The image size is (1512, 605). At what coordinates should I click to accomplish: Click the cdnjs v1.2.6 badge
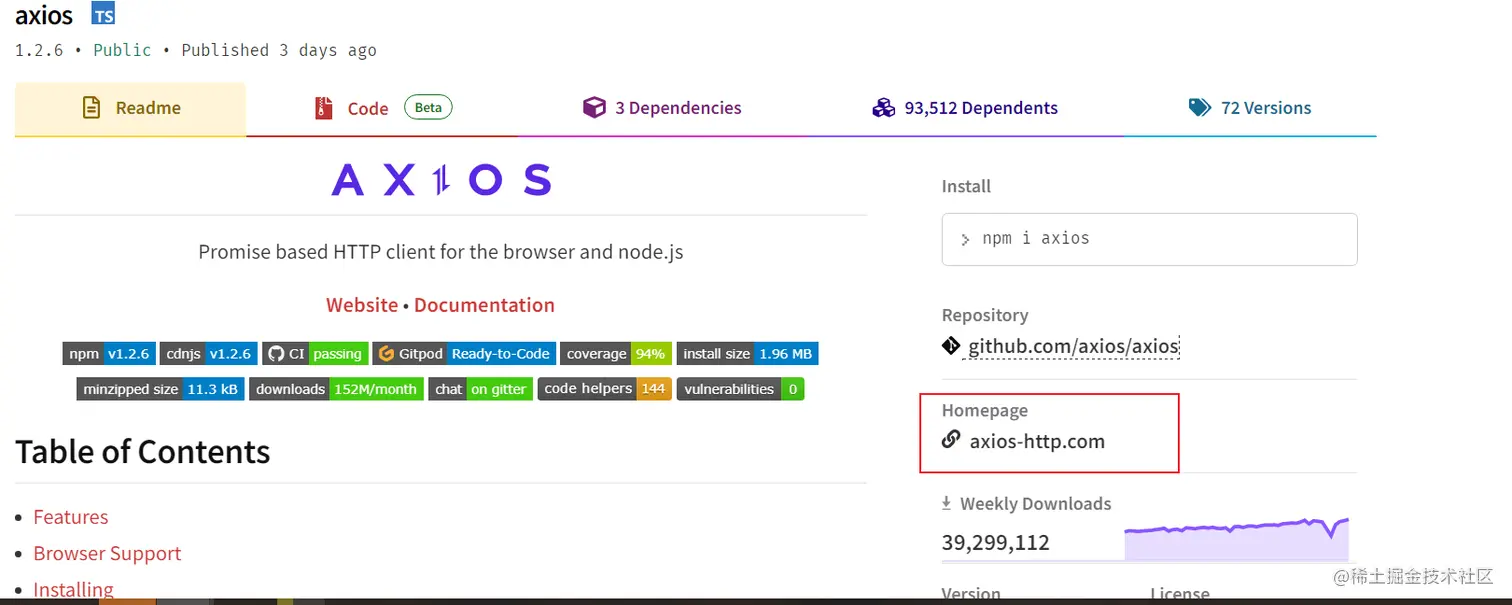(208, 353)
